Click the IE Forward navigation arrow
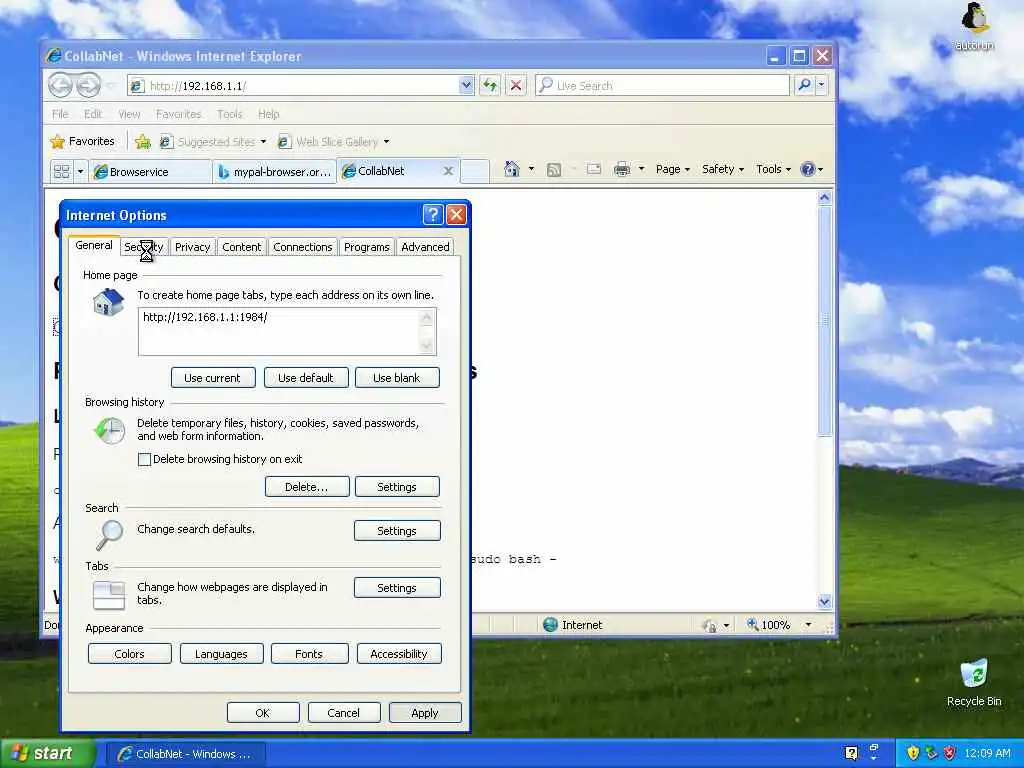This screenshot has height=768, width=1024. 89,85
